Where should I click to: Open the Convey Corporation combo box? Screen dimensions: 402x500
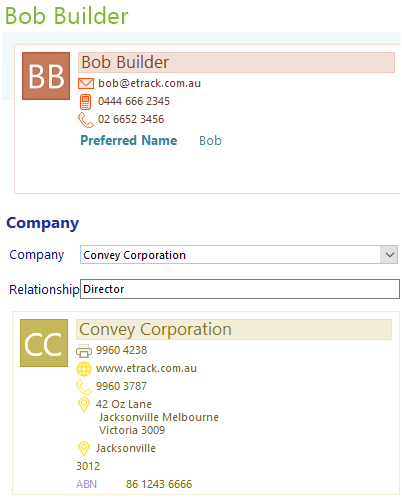click(x=239, y=255)
